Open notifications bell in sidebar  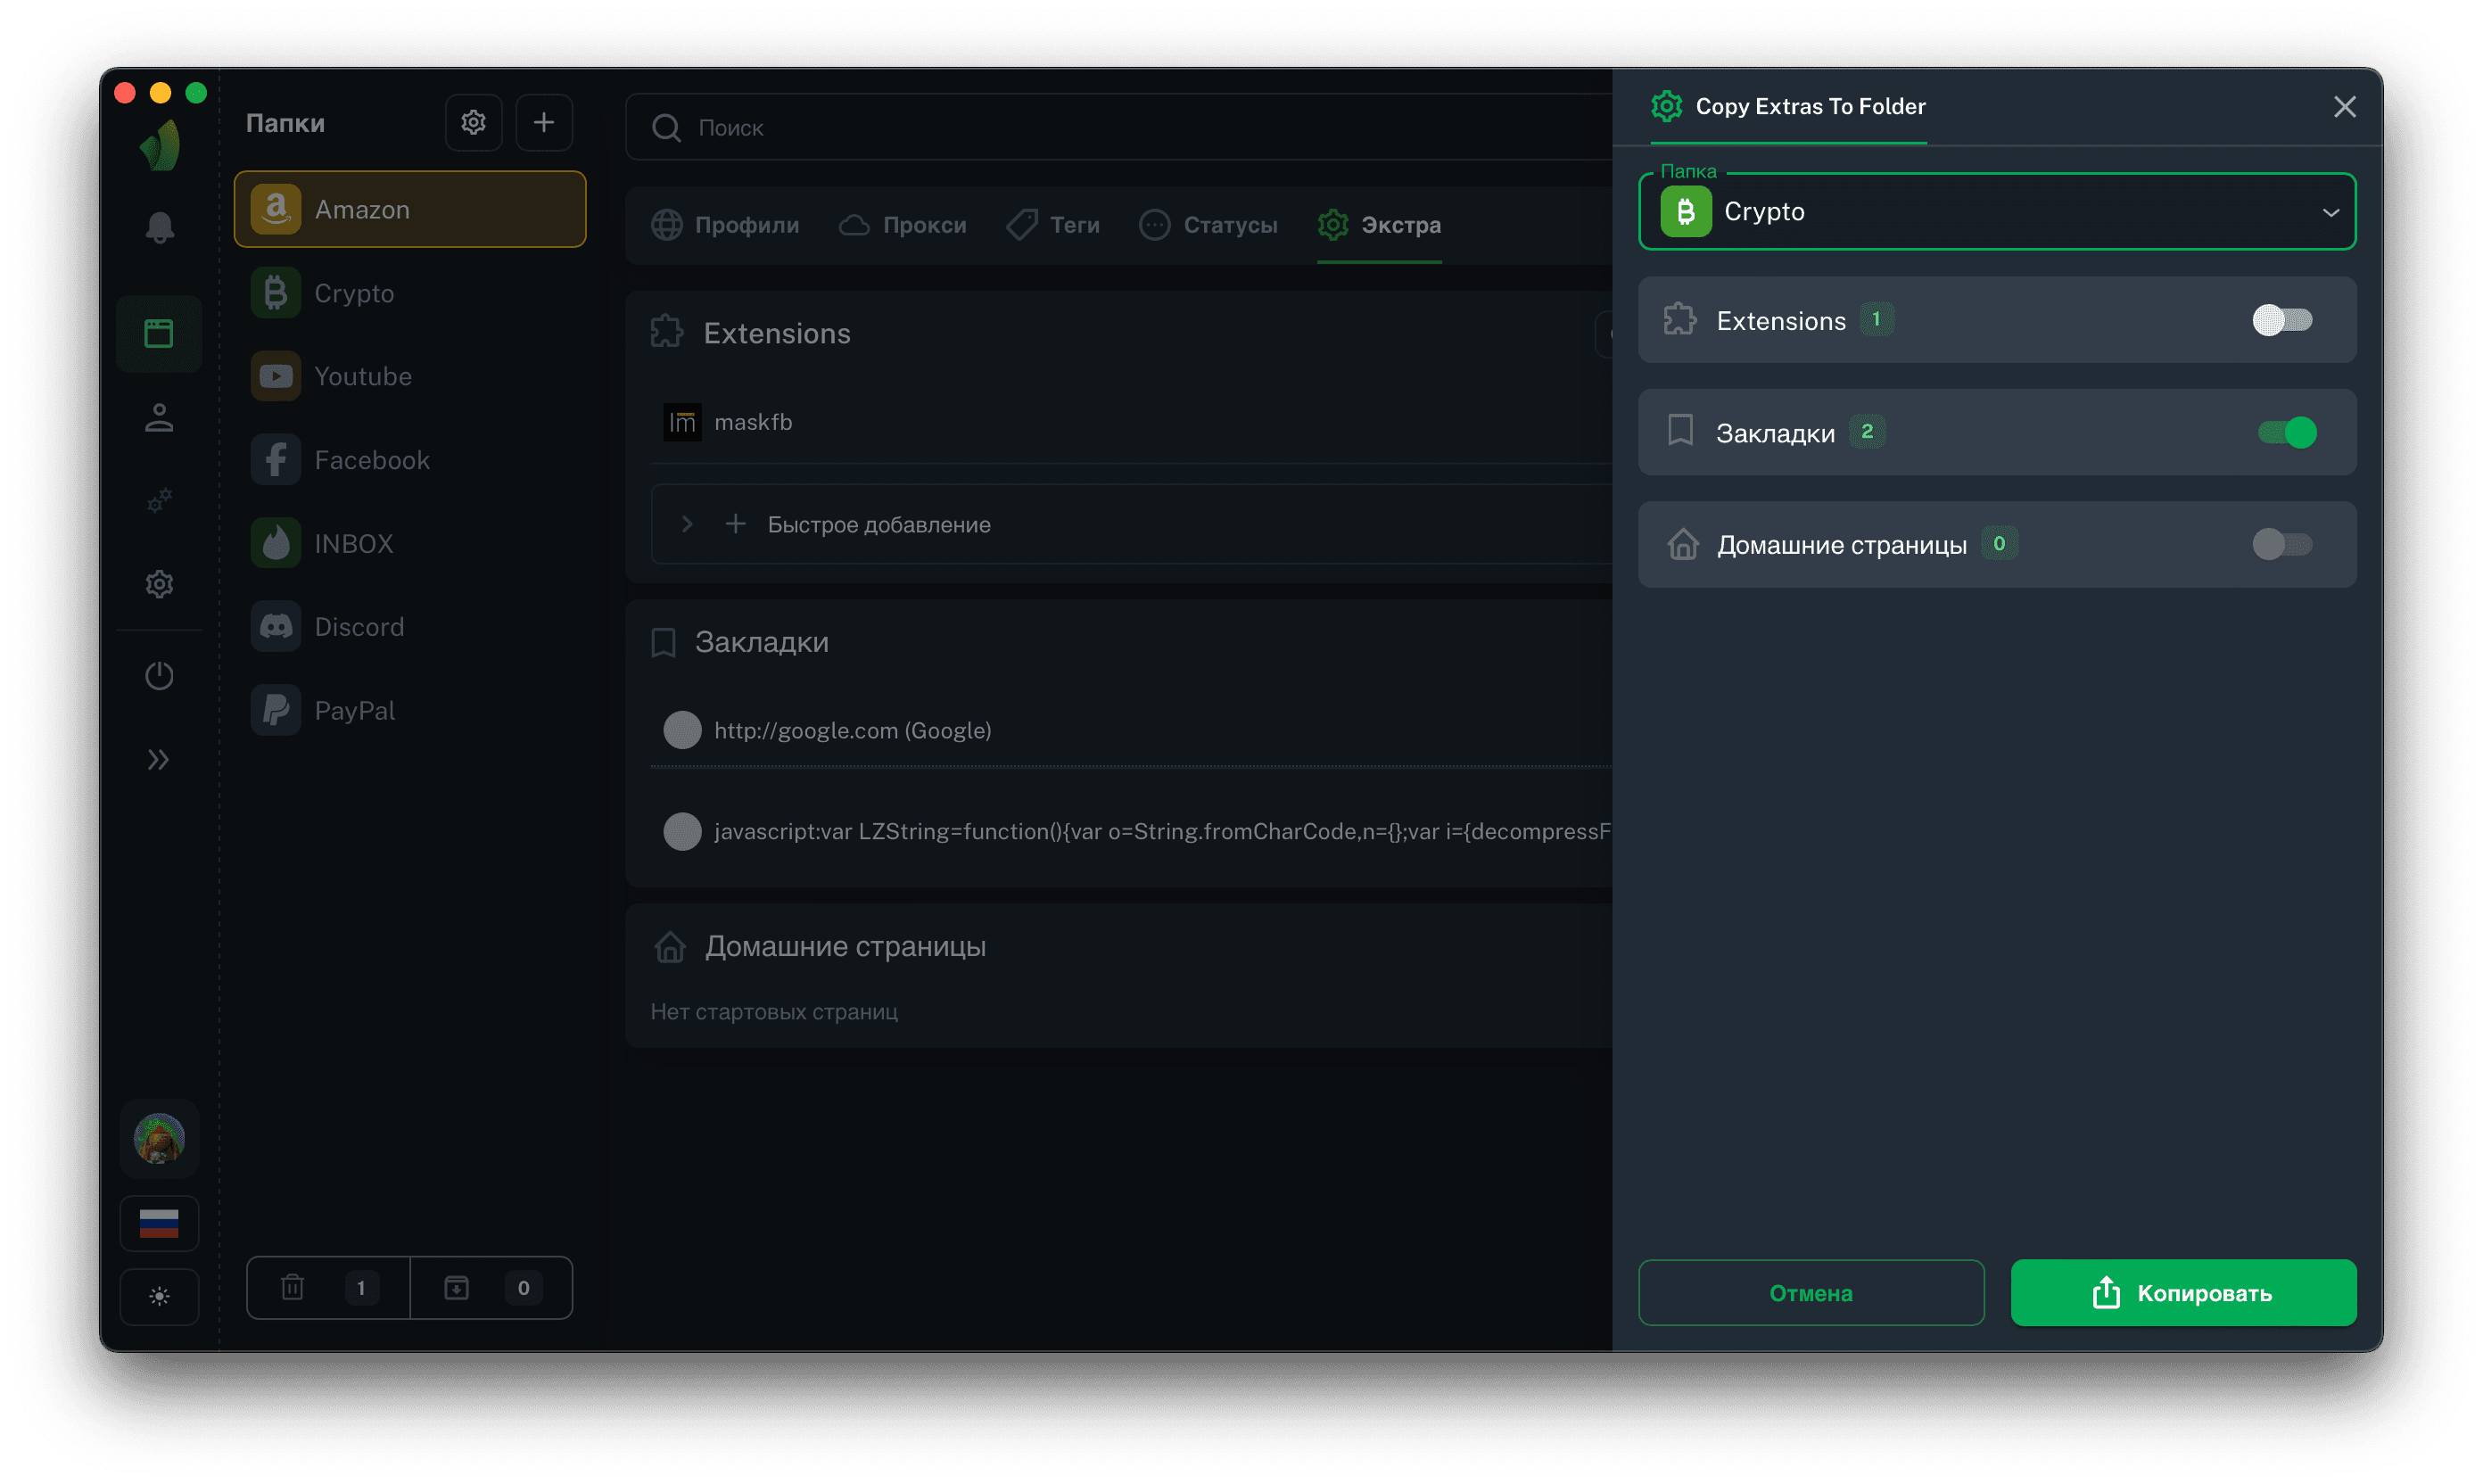pyautogui.click(x=159, y=228)
